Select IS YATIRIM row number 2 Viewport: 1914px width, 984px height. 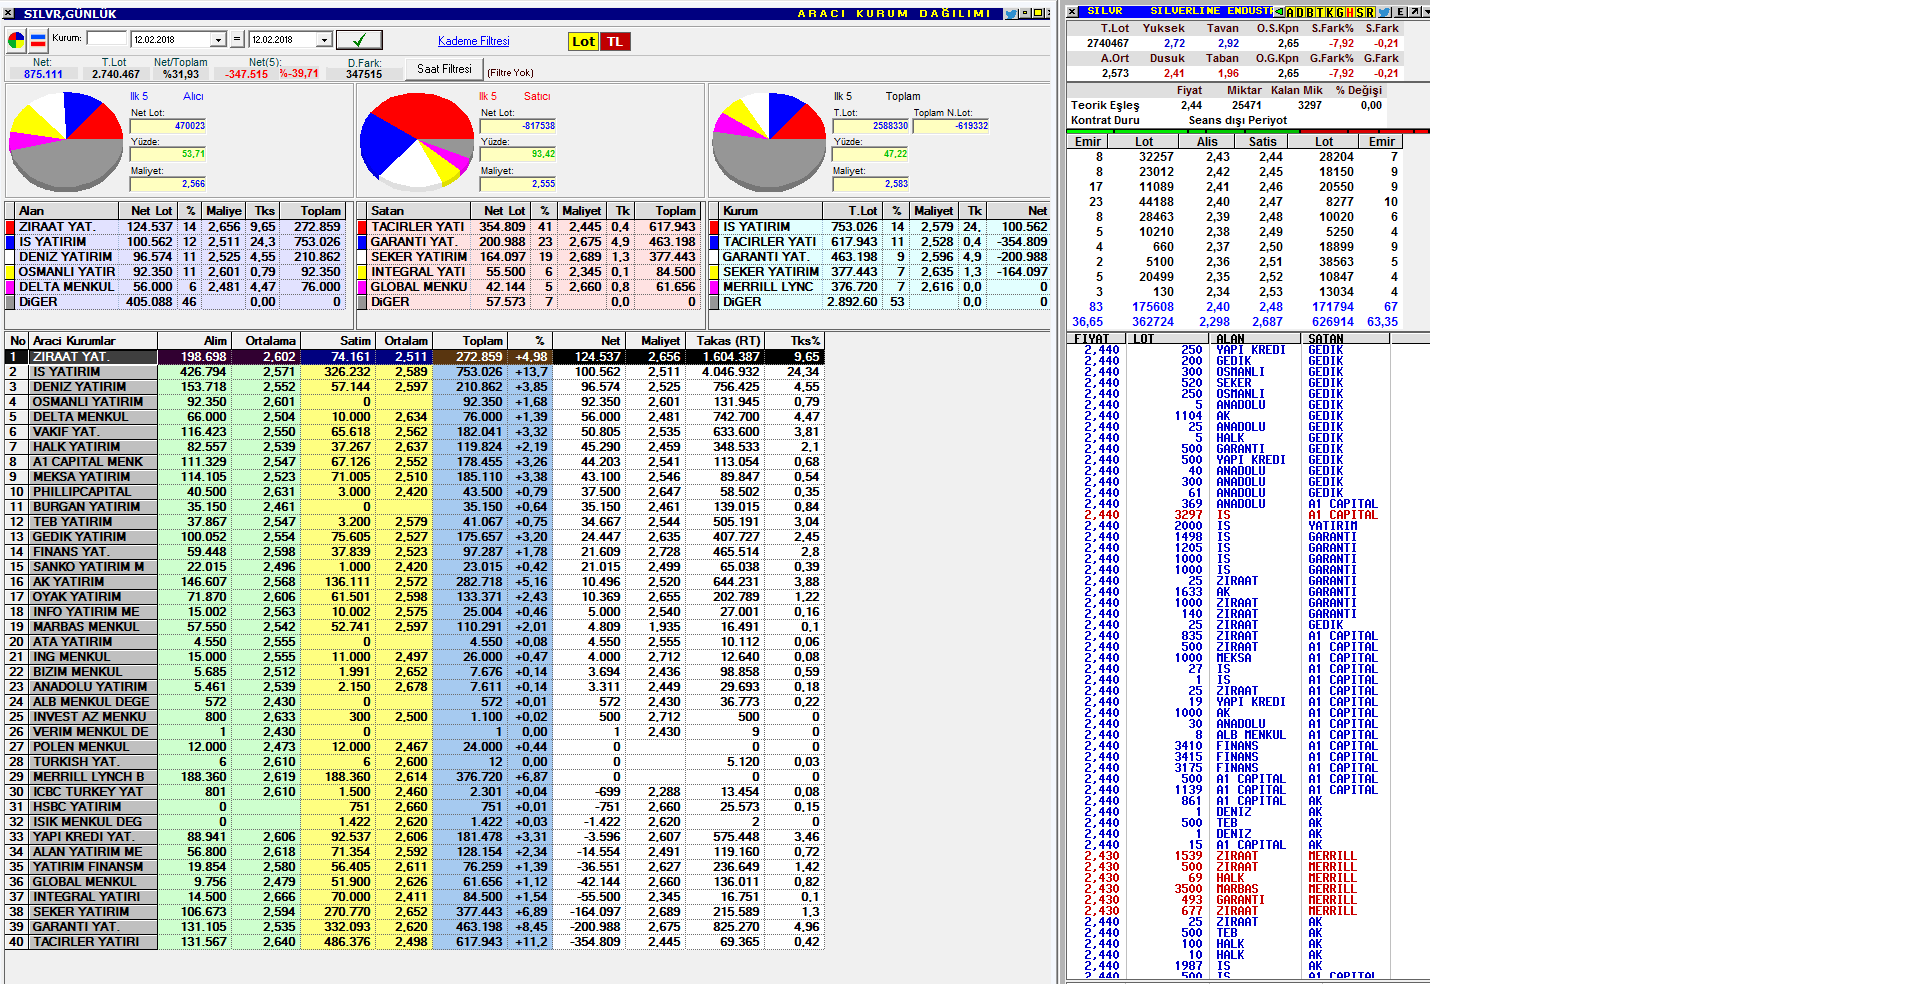point(414,372)
